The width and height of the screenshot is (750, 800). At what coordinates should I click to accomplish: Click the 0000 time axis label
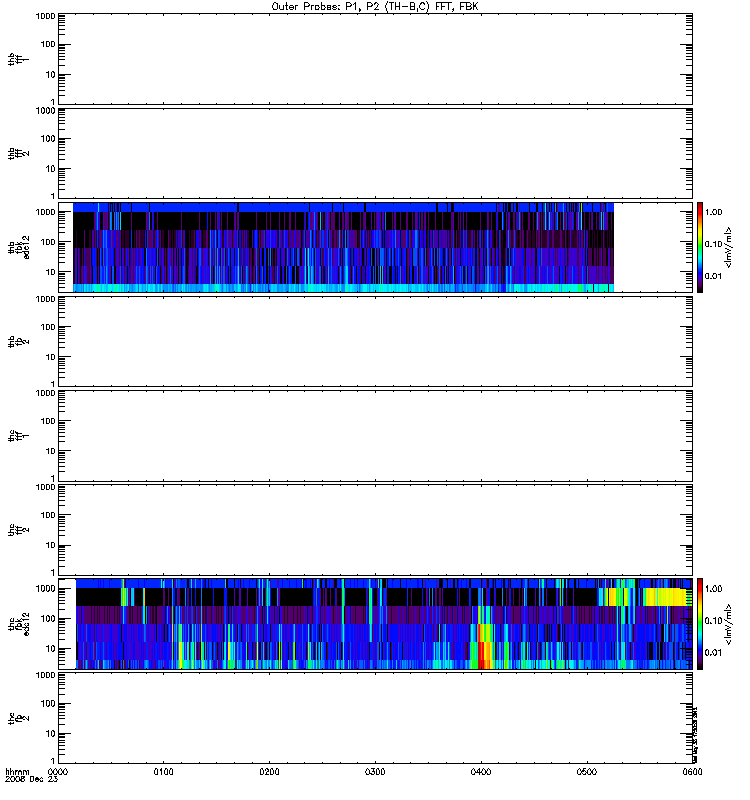coord(58,772)
